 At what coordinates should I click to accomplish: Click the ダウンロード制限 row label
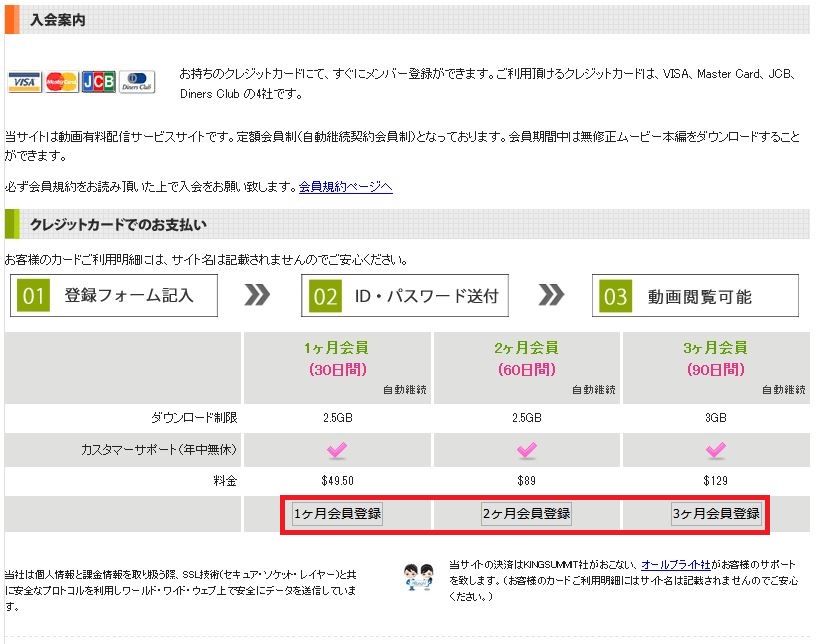point(194,417)
